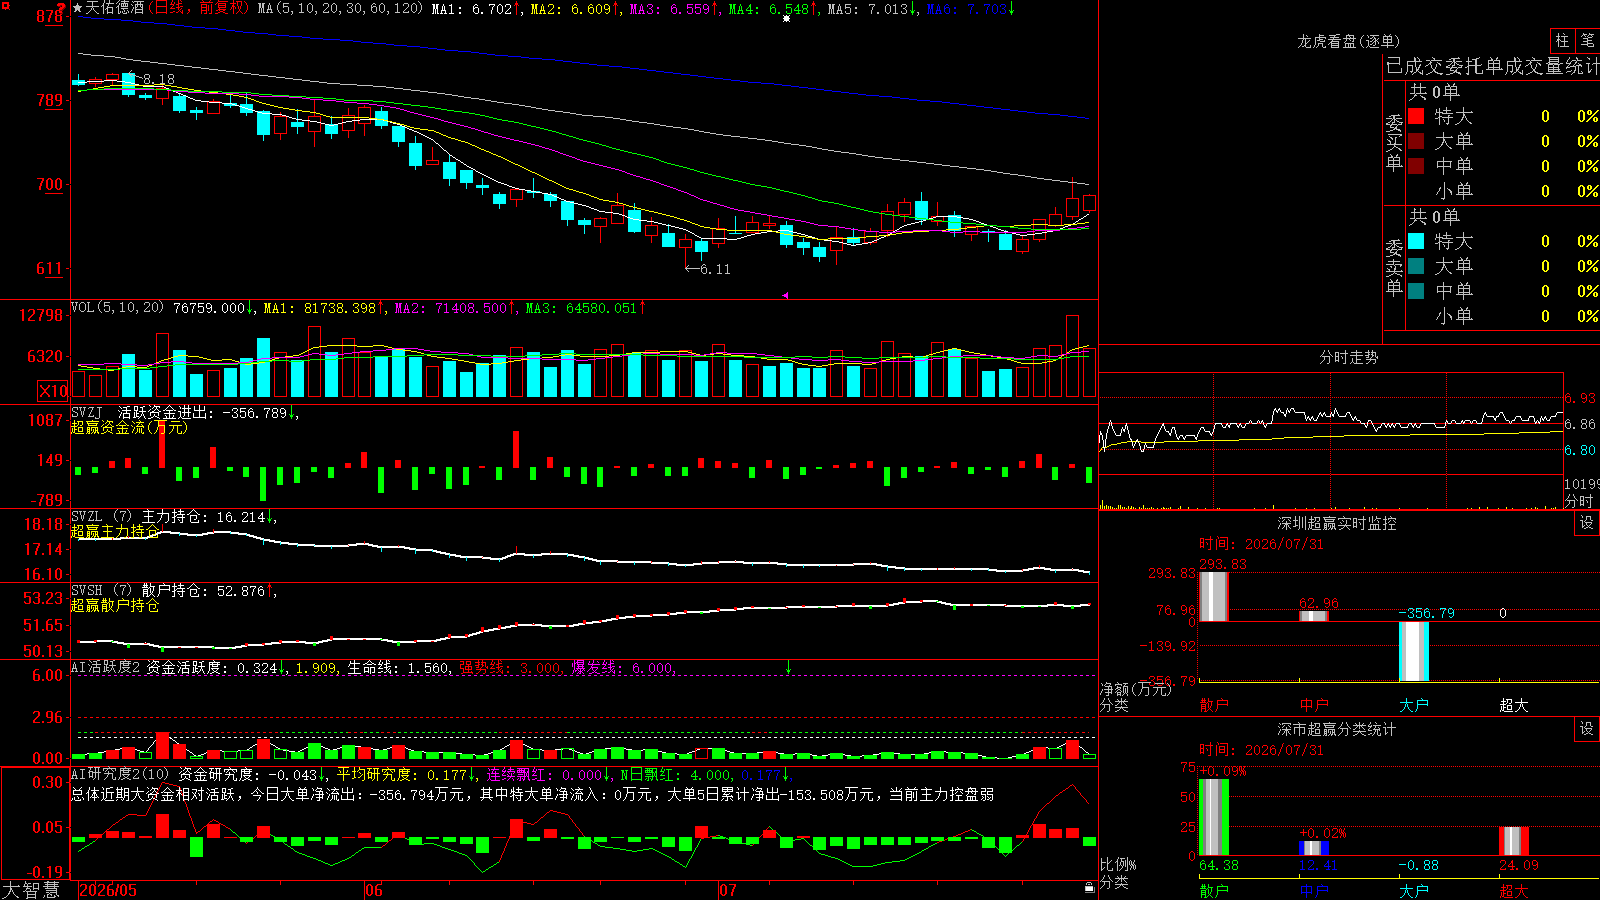Image resolution: width=1600 pixels, height=900 pixels.
Task: Click the 超大 24.09 bar in 分类统计
Action: [1513, 841]
